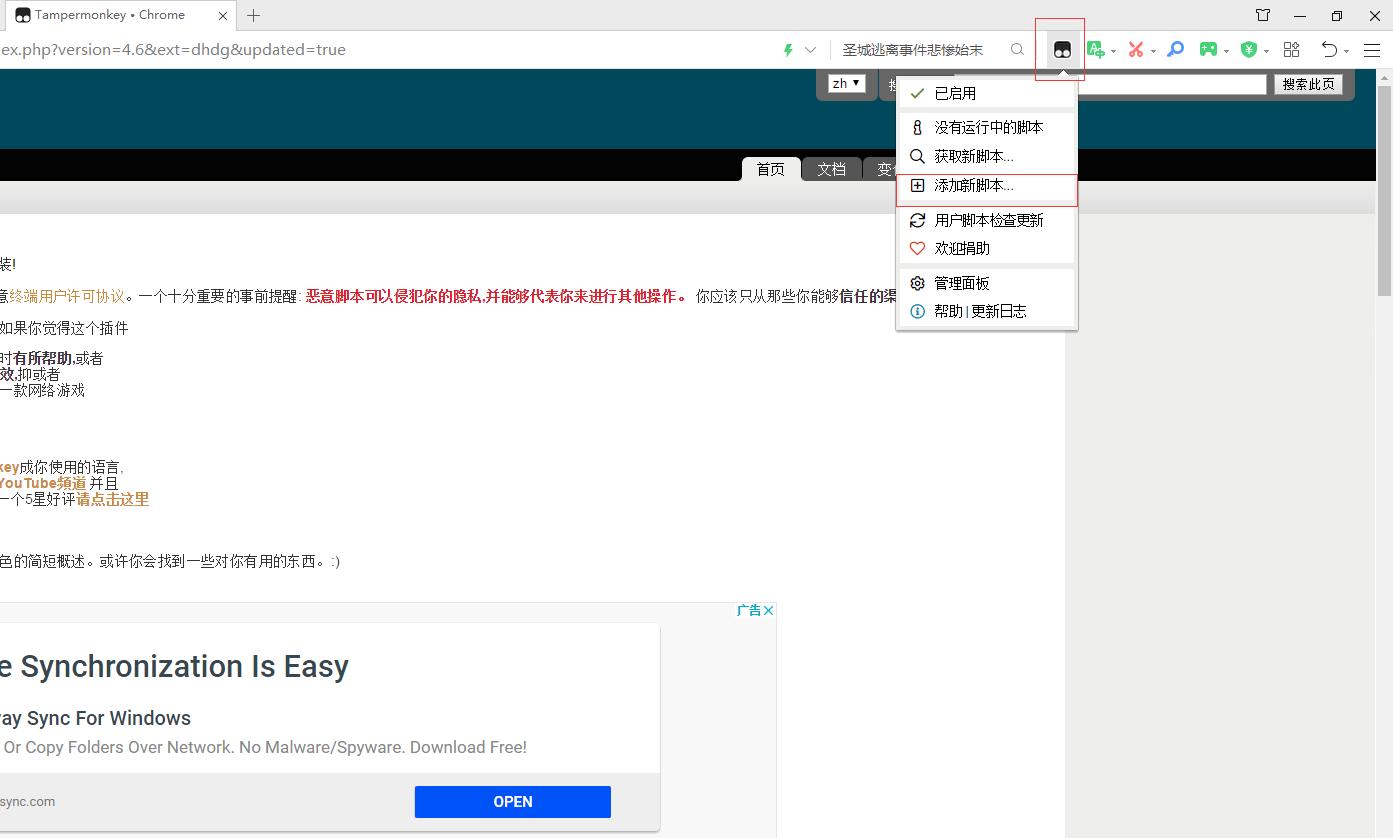This screenshot has width=1393, height=838.
Task: Expand the dropdown arrow beside the lightning icon
Action: coord(810,50)
